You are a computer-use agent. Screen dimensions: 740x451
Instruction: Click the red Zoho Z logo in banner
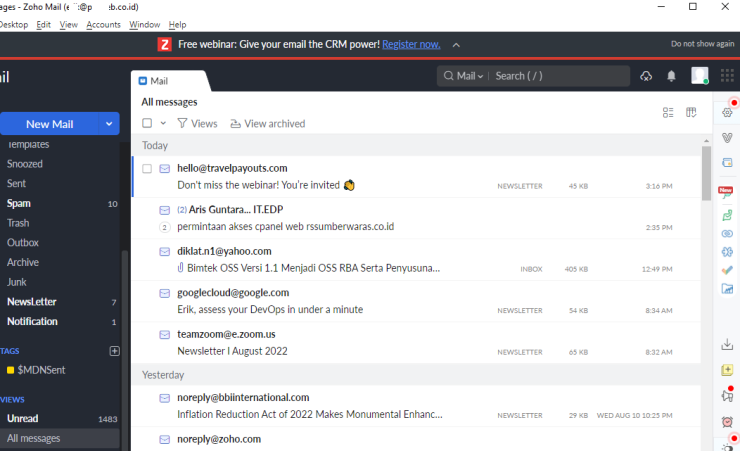[x=164, y=44]
